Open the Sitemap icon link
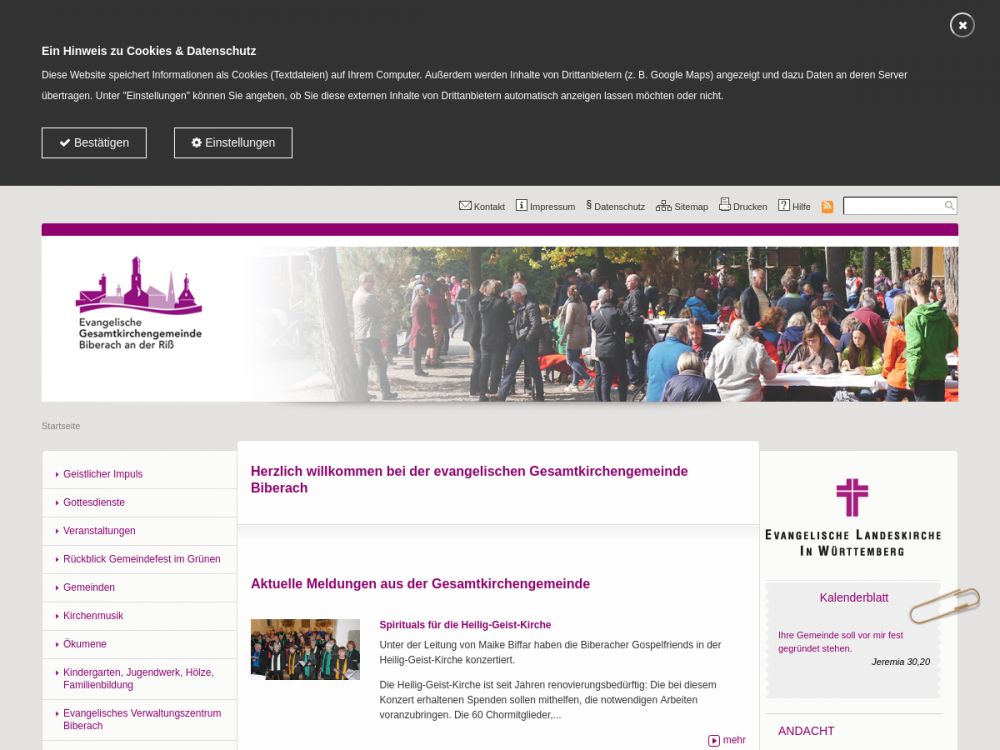This screenshot has width=1000, height=750. click(663, 206)
